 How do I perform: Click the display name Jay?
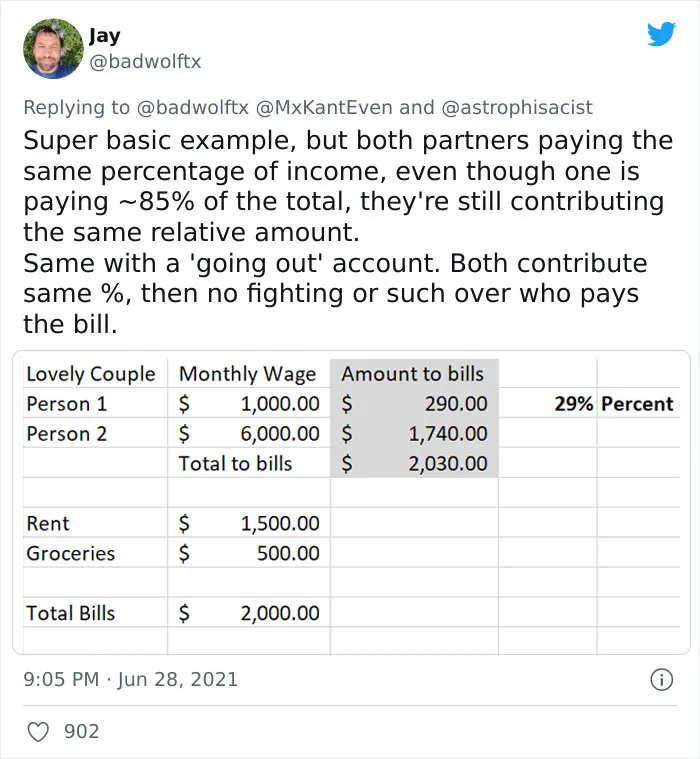105,35
